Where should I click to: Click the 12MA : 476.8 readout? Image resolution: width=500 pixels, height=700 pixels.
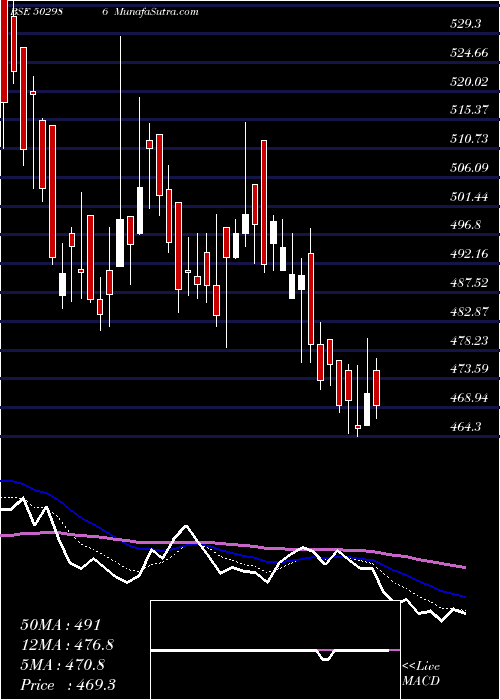point(67,645)
